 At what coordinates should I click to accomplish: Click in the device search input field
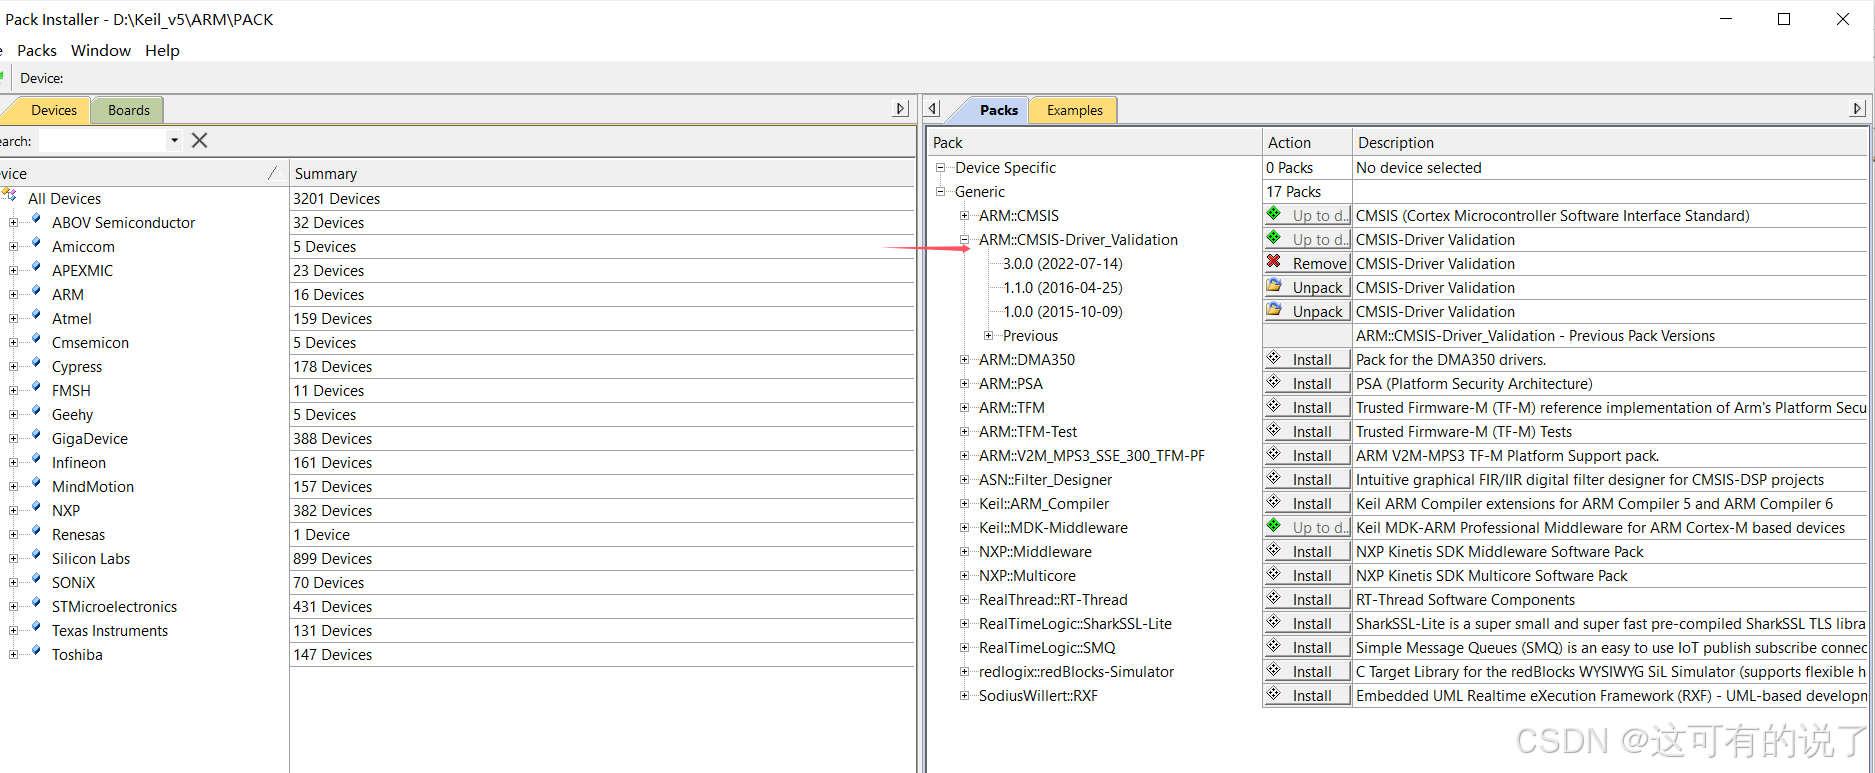coord(103,140)
